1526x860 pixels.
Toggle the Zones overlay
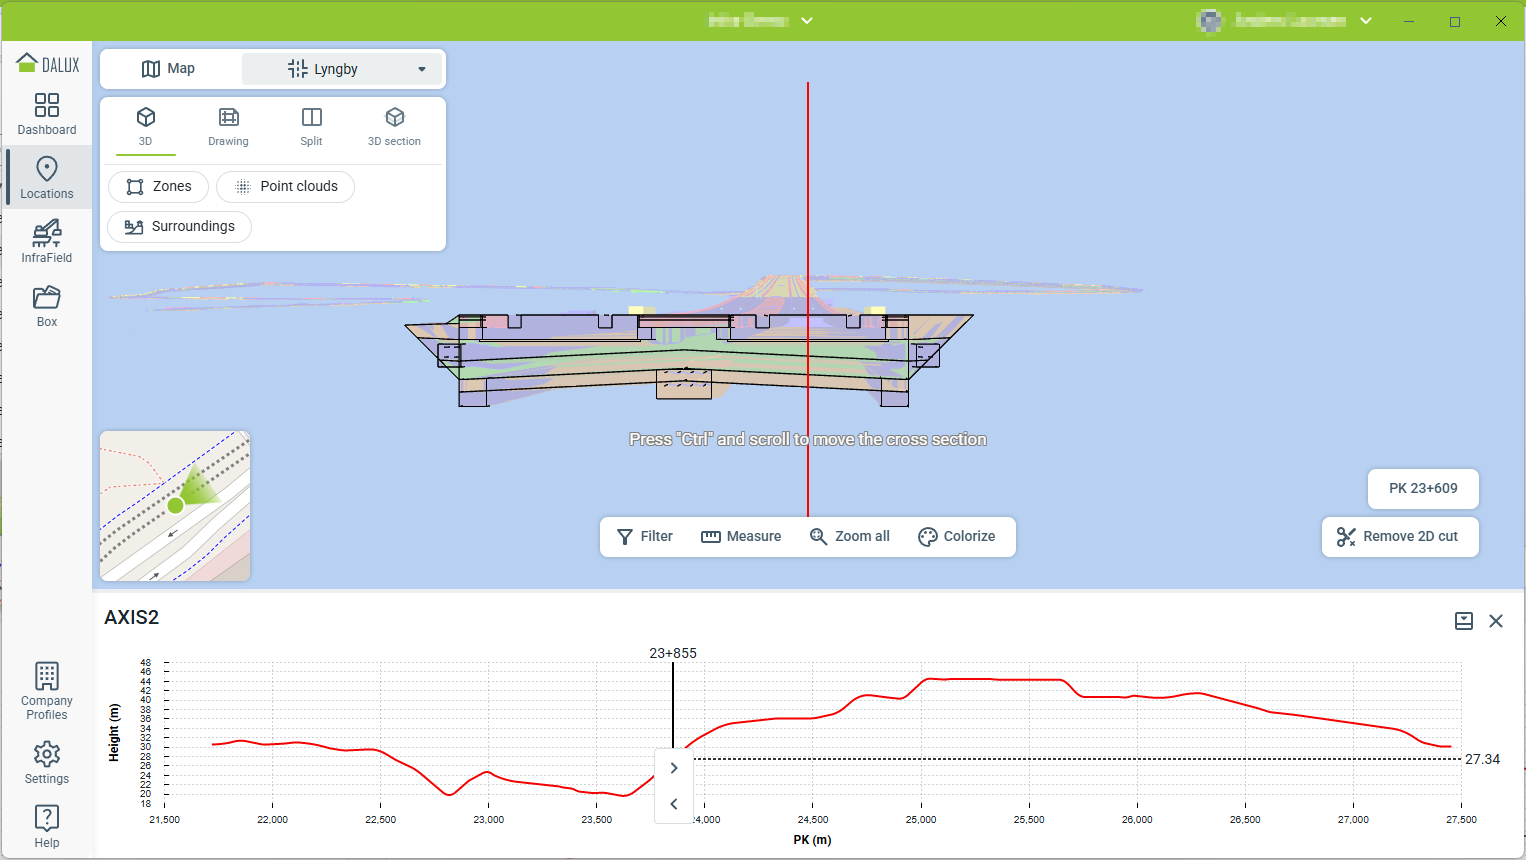pos(158,187)
